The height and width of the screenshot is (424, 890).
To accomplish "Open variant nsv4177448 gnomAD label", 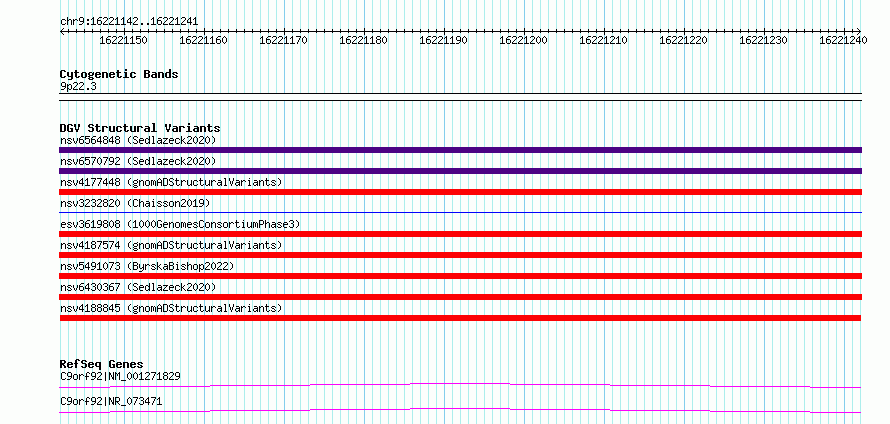I will 171,182.
